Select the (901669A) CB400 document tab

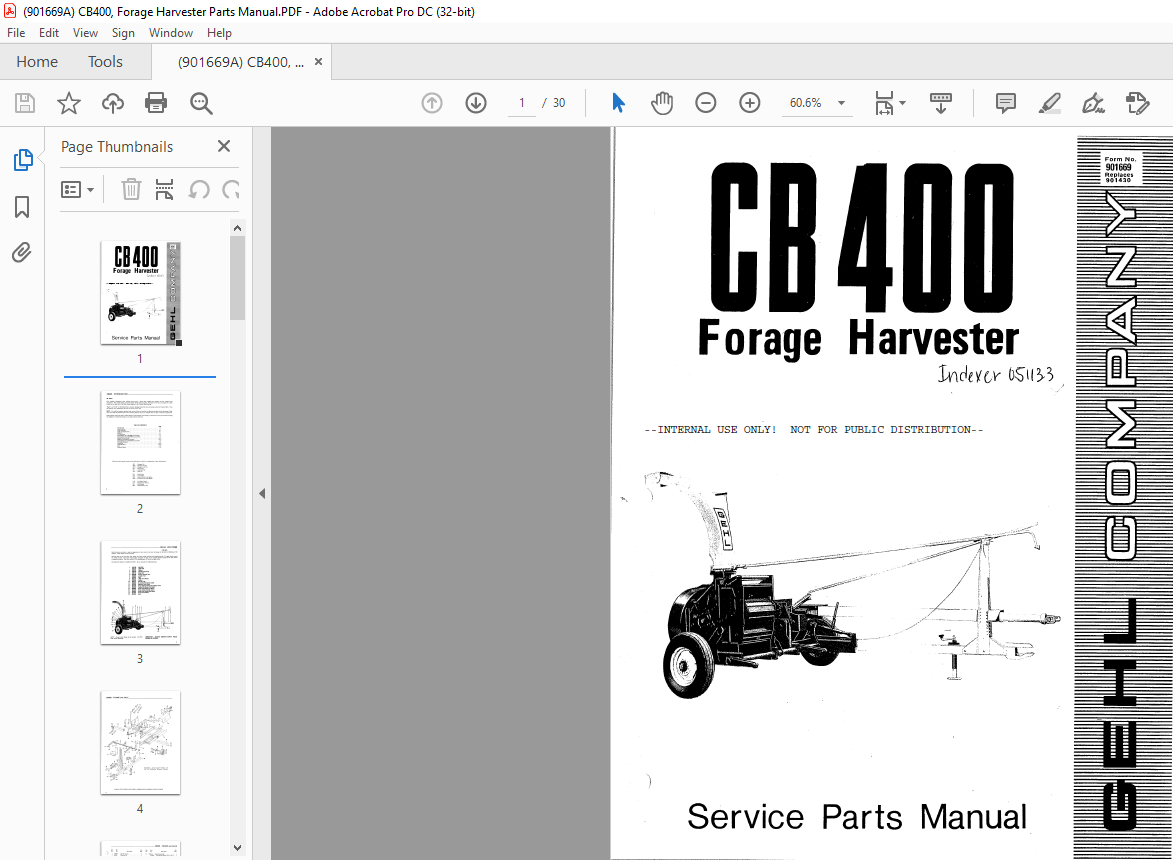click(x=241, y=62)
